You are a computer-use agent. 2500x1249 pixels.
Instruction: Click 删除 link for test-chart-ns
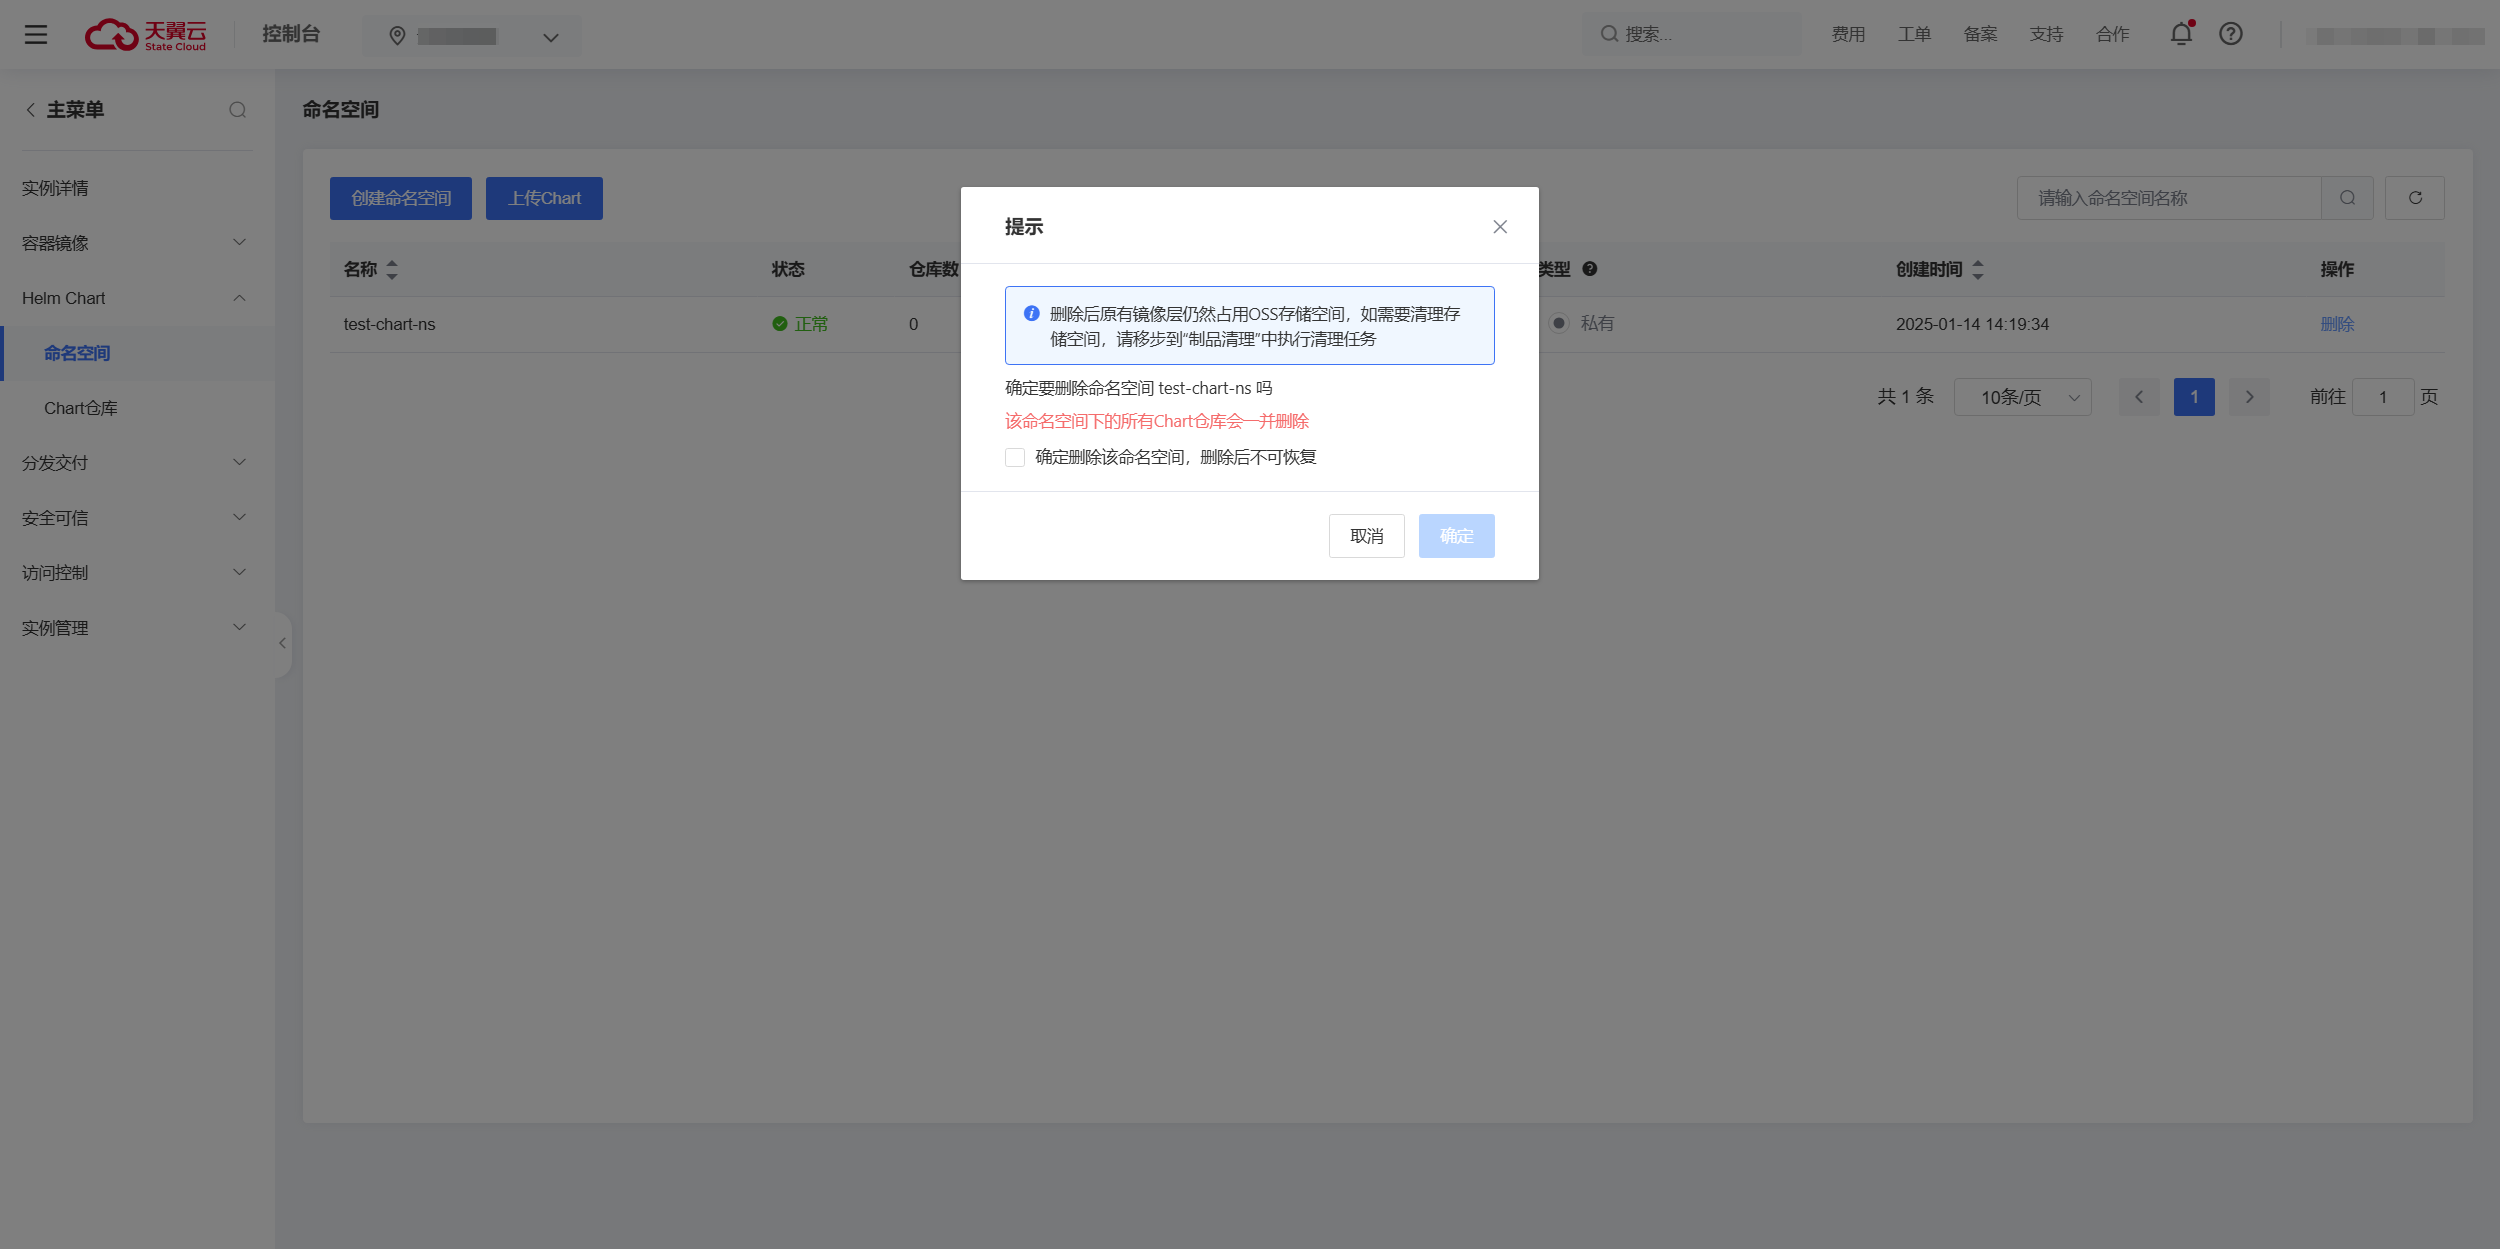(x=2337, y=324)
